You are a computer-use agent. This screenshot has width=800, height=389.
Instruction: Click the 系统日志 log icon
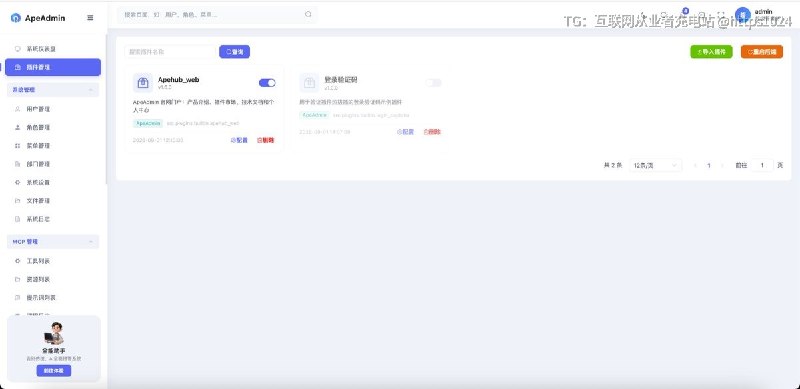[x=17, y=219]
